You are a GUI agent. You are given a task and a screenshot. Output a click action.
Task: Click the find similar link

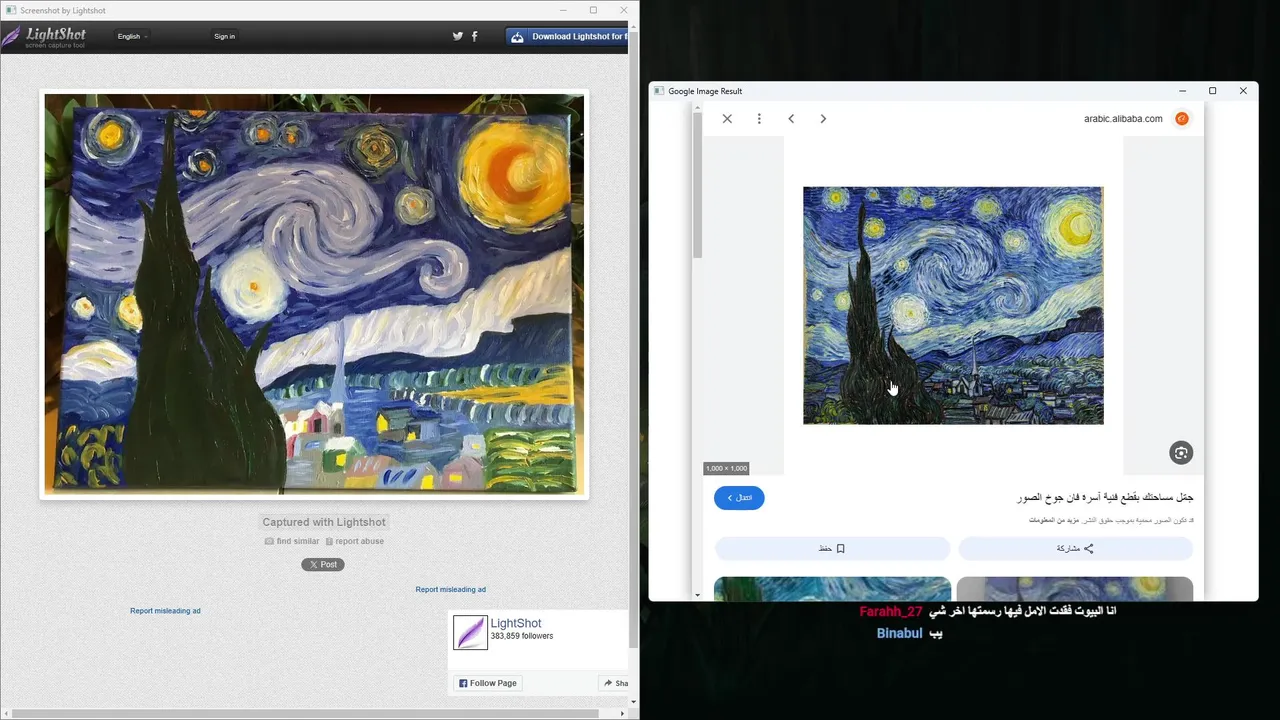point(292,541)
